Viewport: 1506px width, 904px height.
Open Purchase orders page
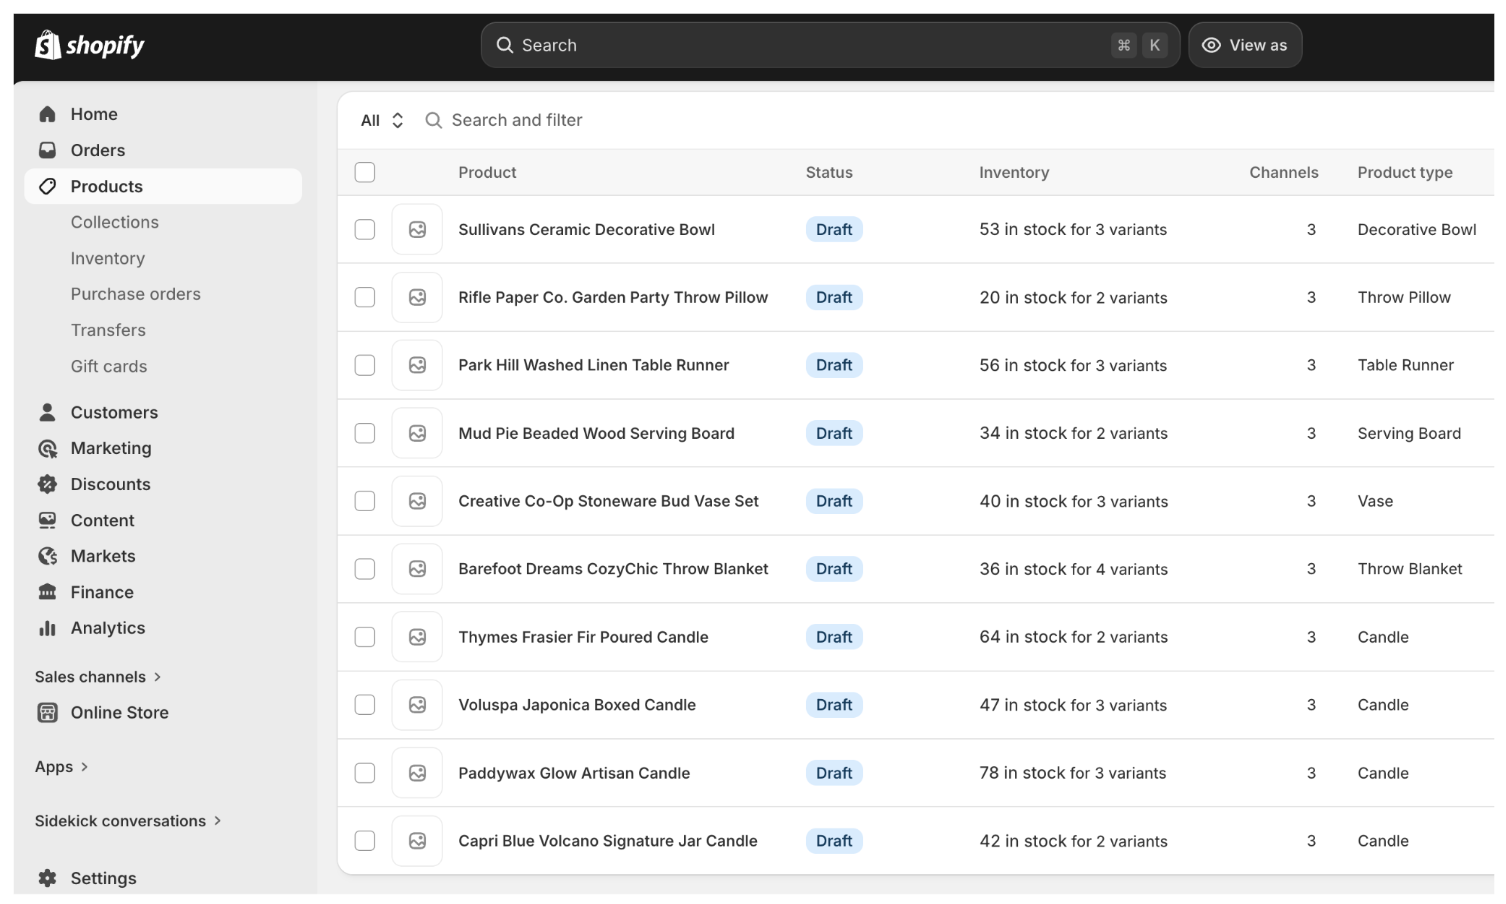[136, 294]
